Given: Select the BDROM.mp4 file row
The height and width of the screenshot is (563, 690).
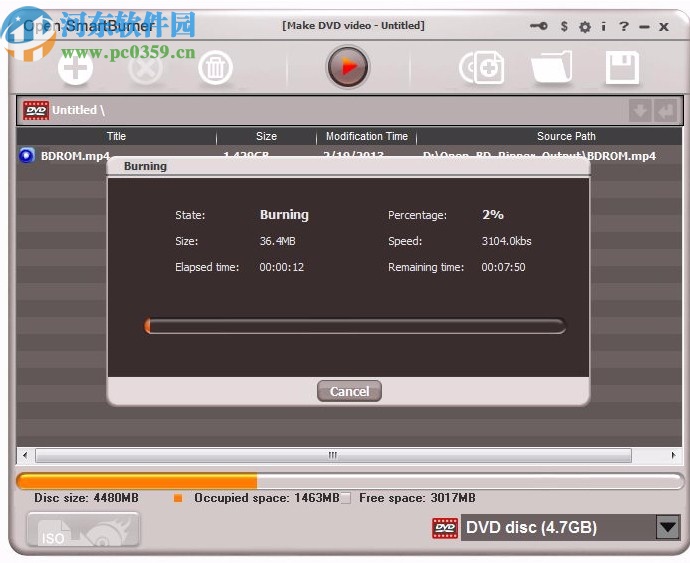Looking at the screenshot, I should [x=349, y=155].
